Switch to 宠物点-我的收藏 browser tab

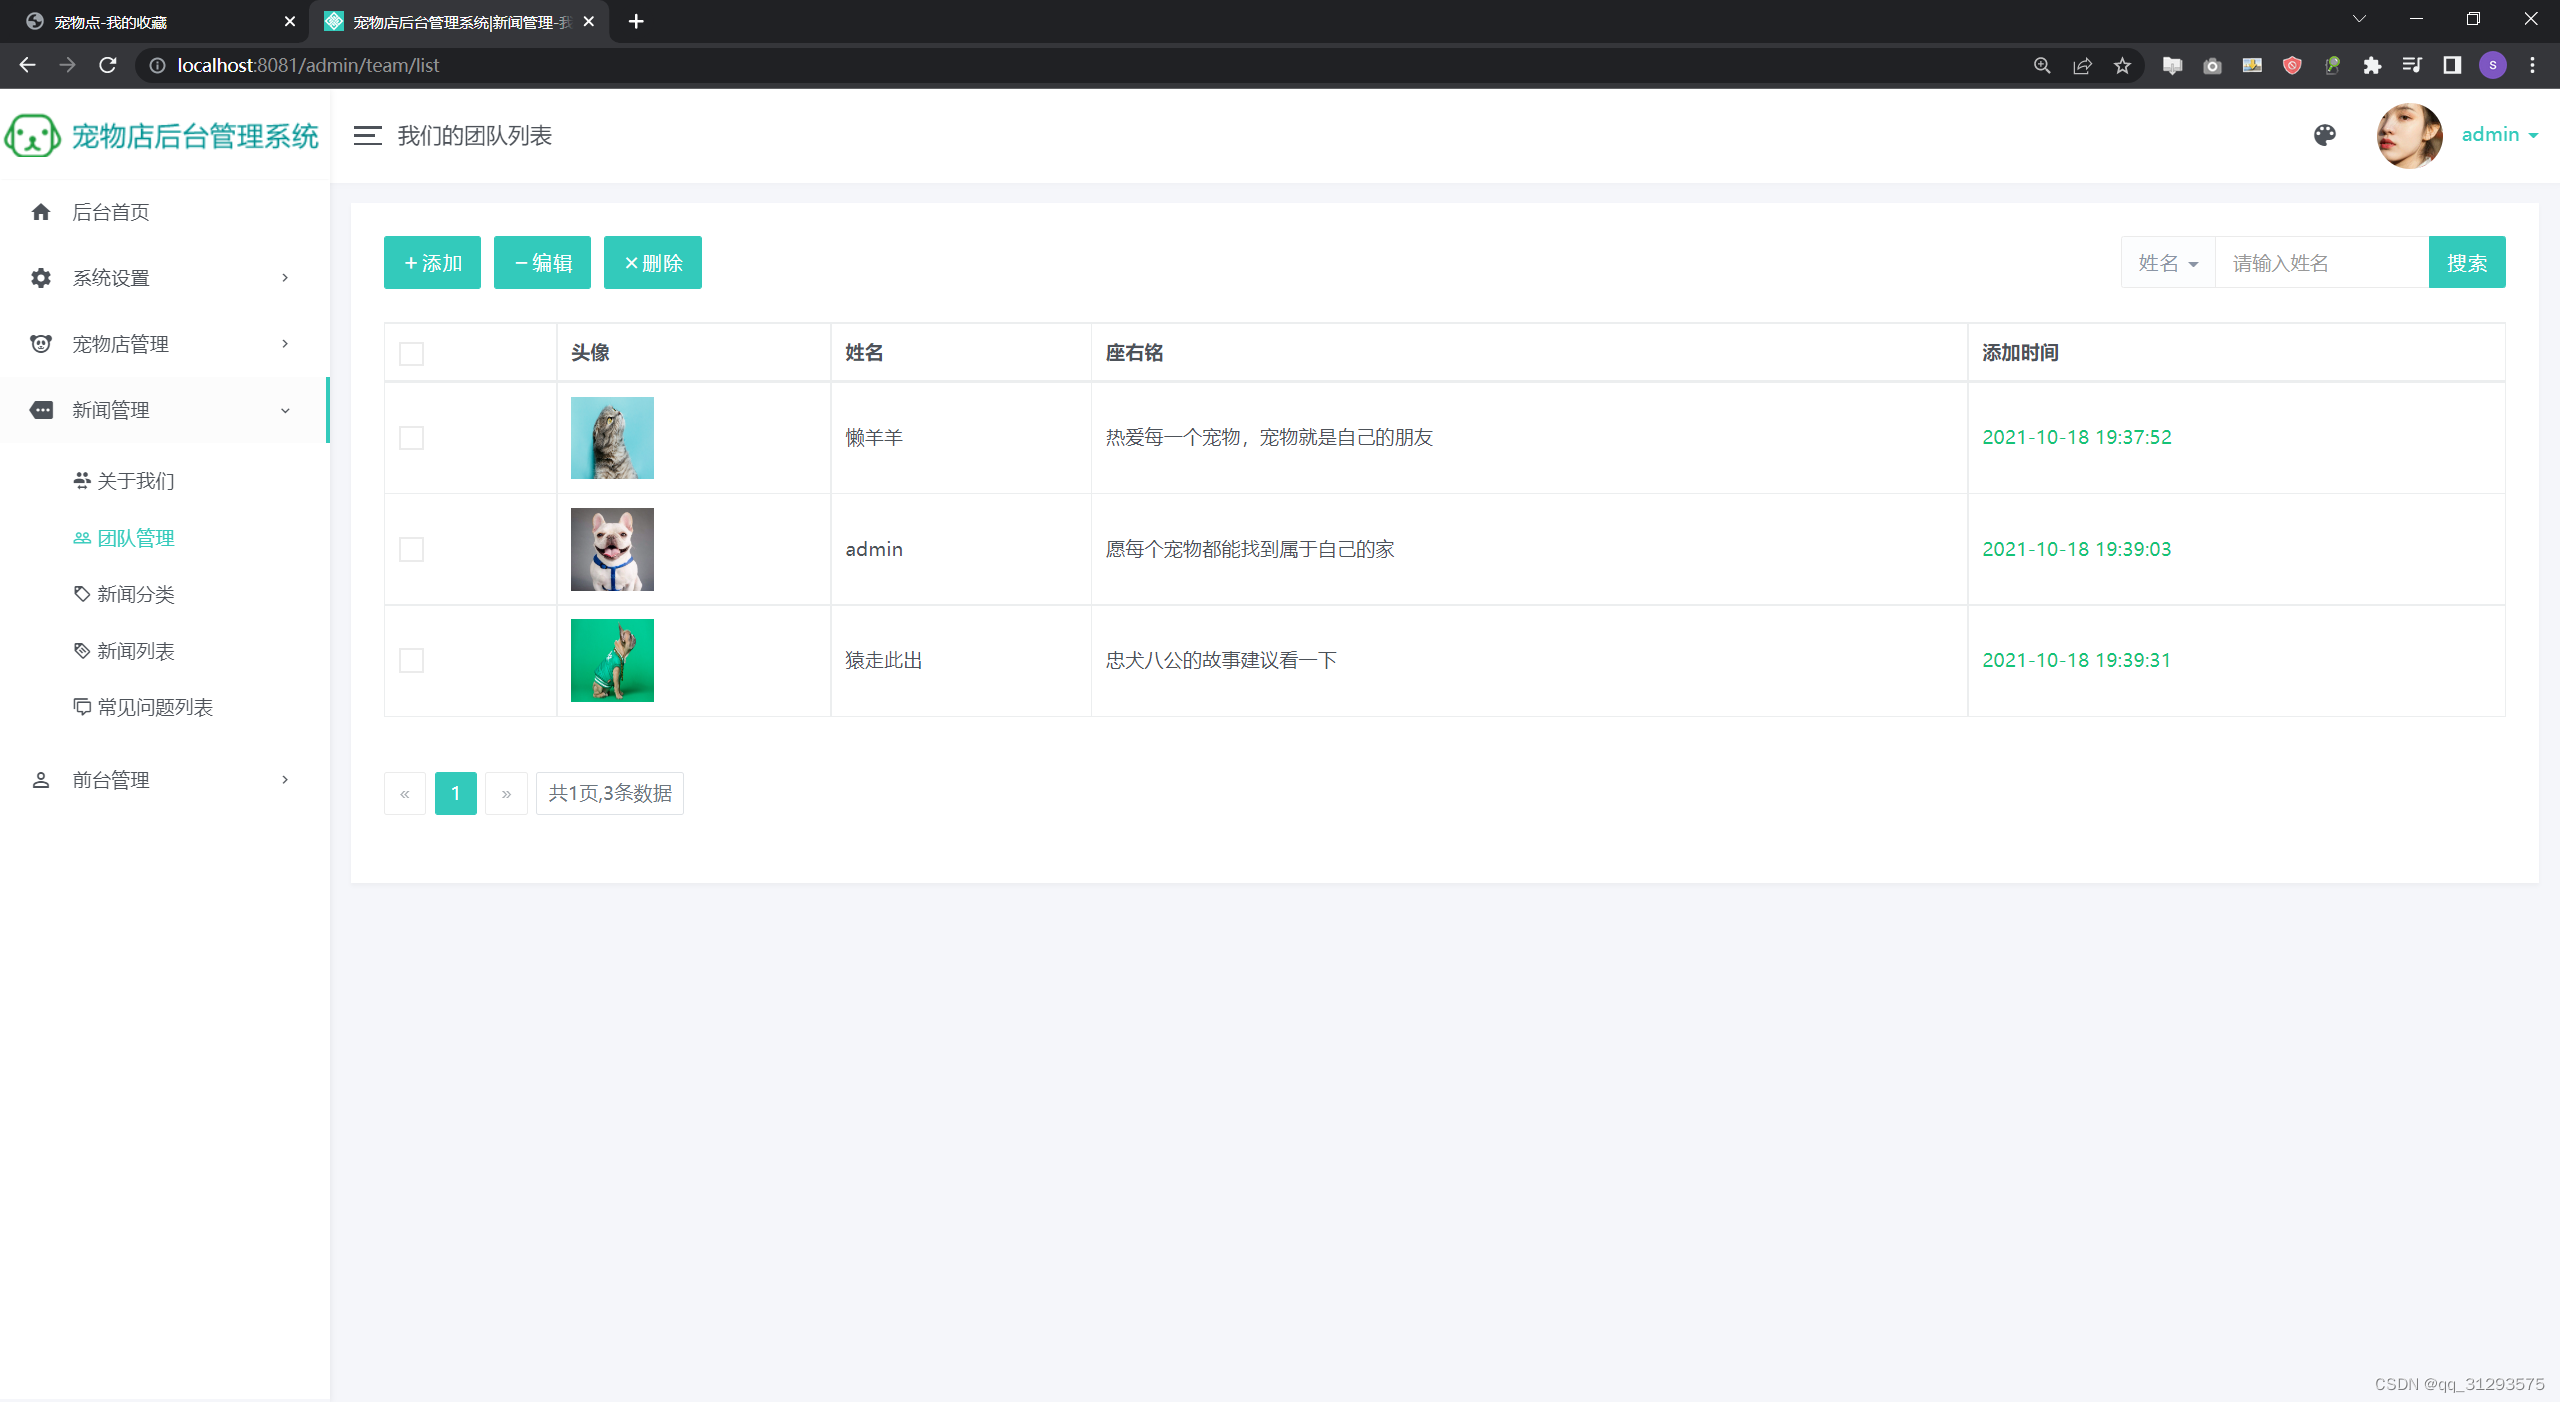pos(150,21)
